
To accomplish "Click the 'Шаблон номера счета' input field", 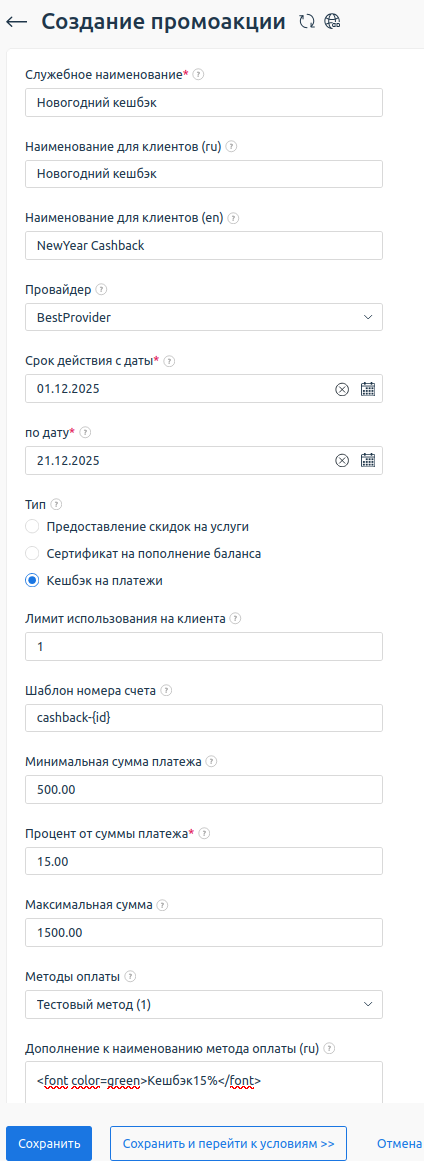I will point(204,717).
